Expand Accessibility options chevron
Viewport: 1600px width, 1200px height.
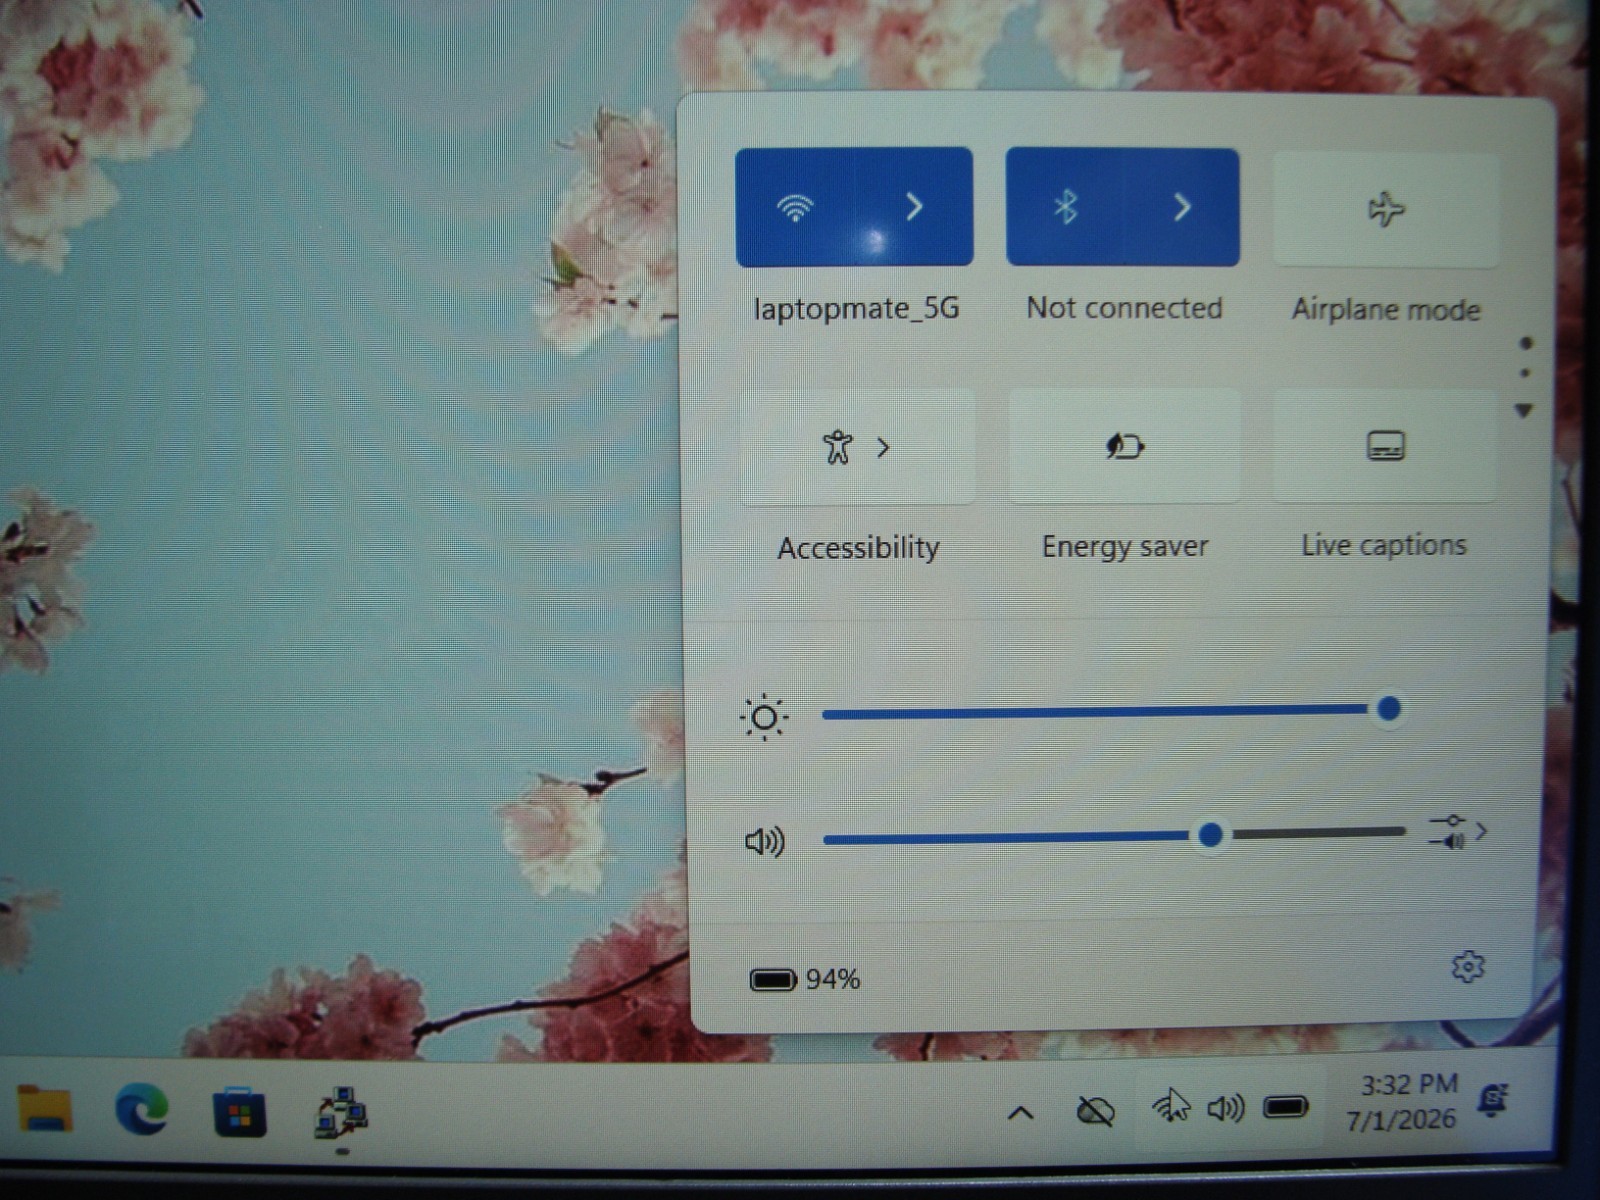point(883,447)
